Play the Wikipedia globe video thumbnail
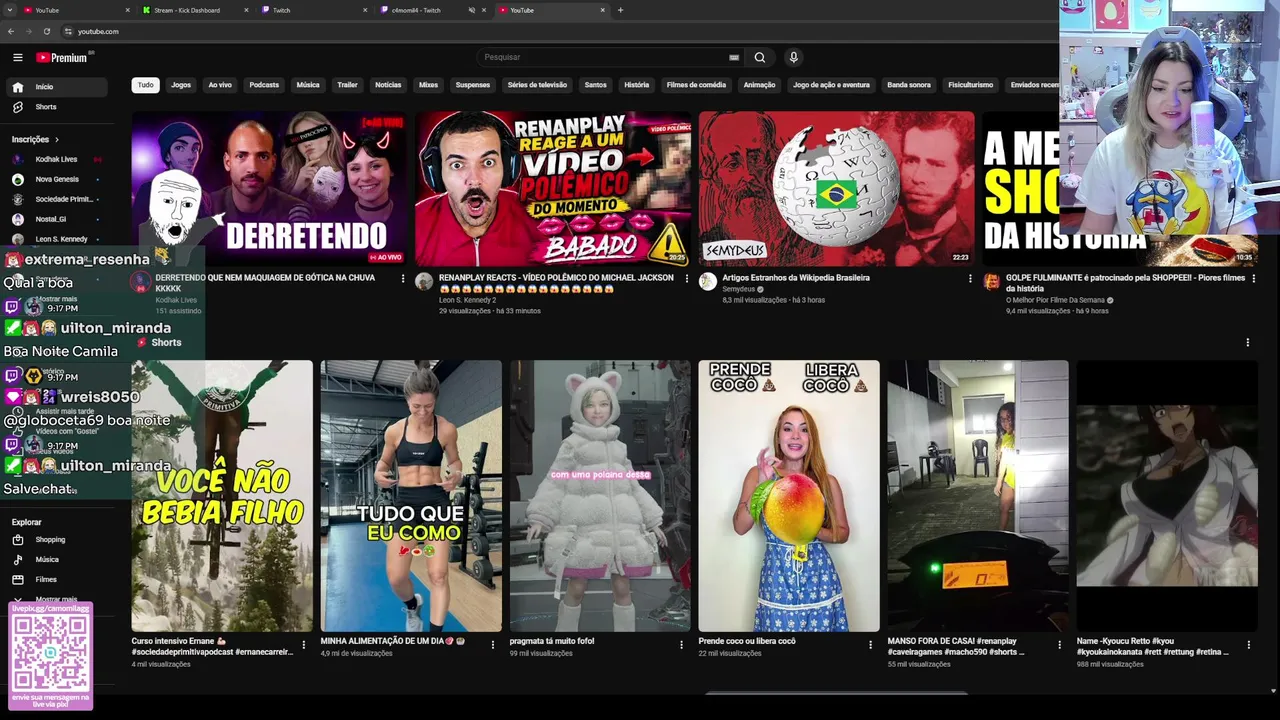The height and width of the screenshot is (720, 1280). coord(836,189)
